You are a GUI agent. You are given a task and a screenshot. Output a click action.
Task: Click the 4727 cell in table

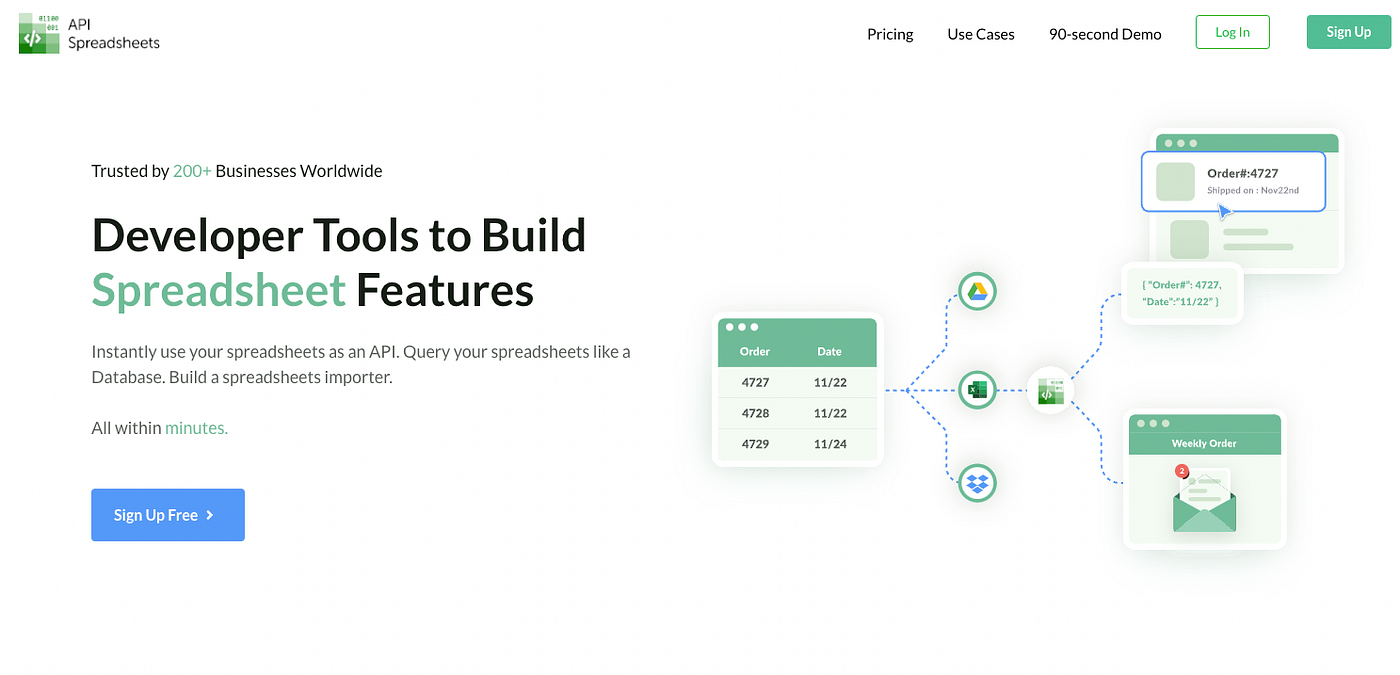click(755, 382)
